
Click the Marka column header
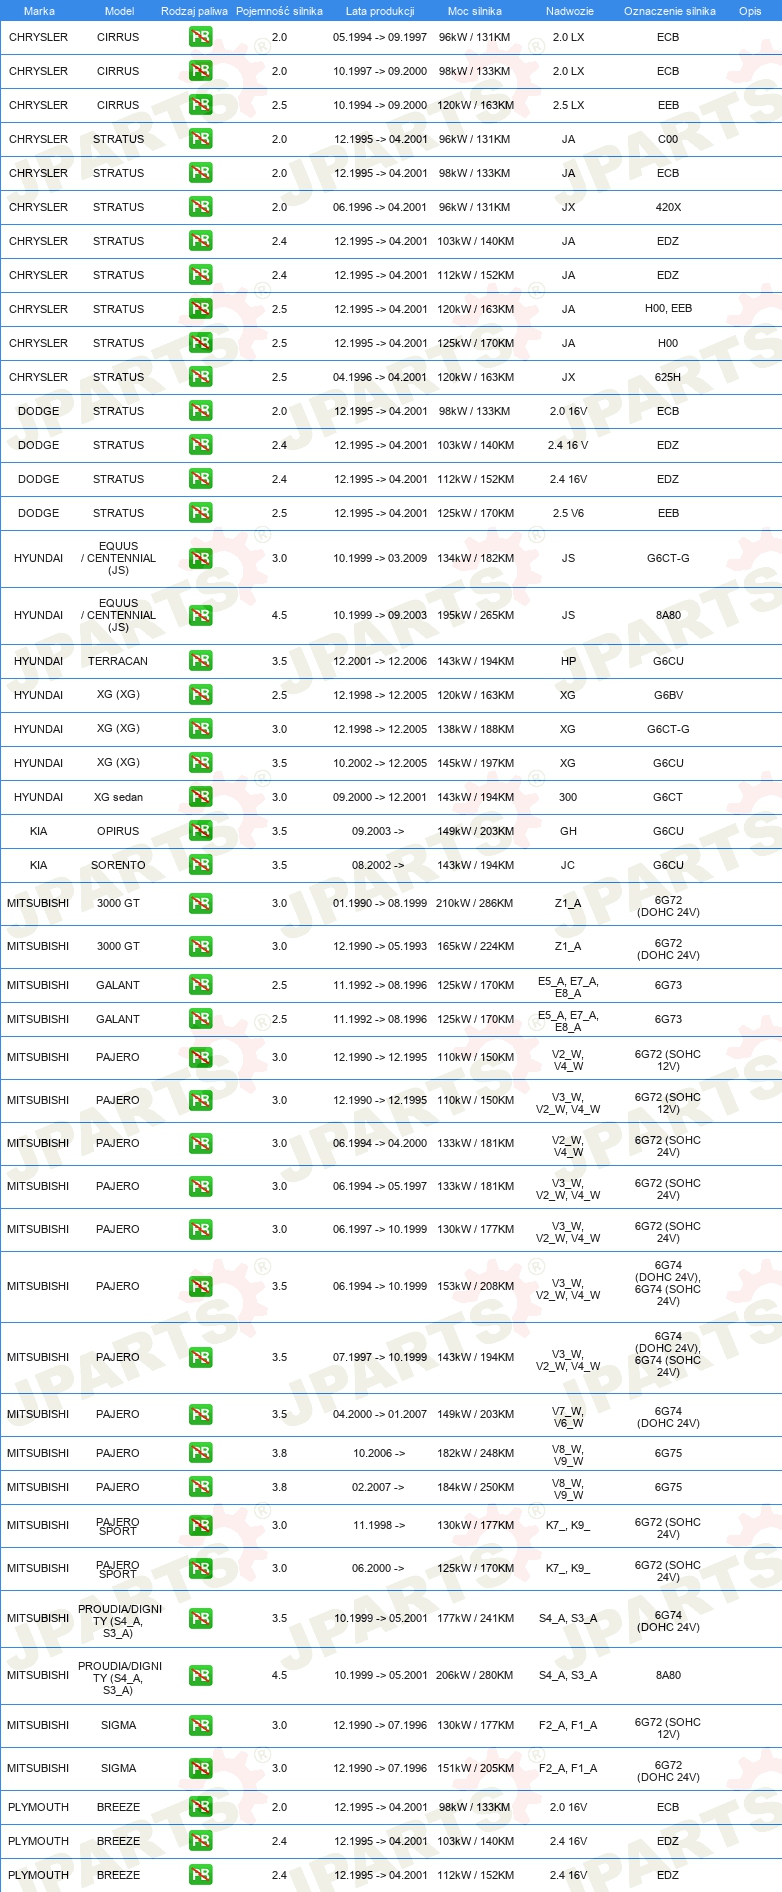tap(39, 11)
